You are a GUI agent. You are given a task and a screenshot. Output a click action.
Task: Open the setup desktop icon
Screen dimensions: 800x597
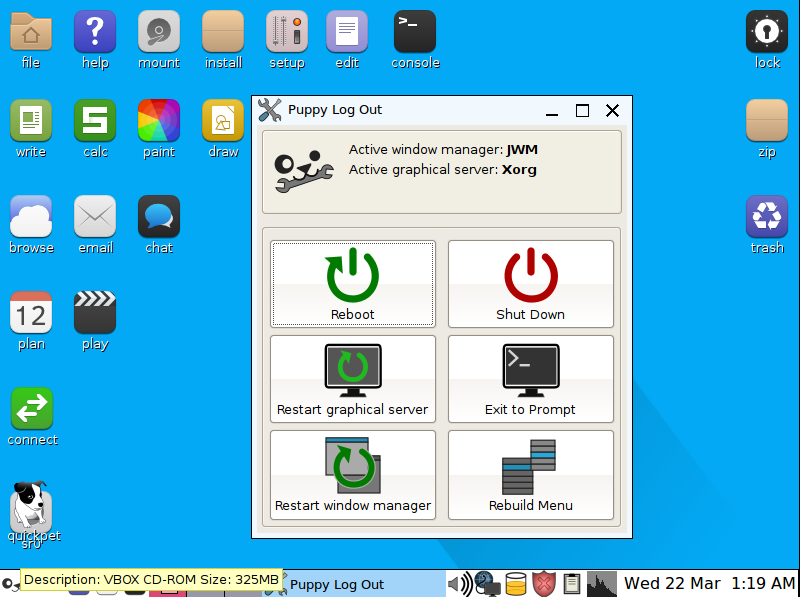pyautogui.click(x=287, y=32)
